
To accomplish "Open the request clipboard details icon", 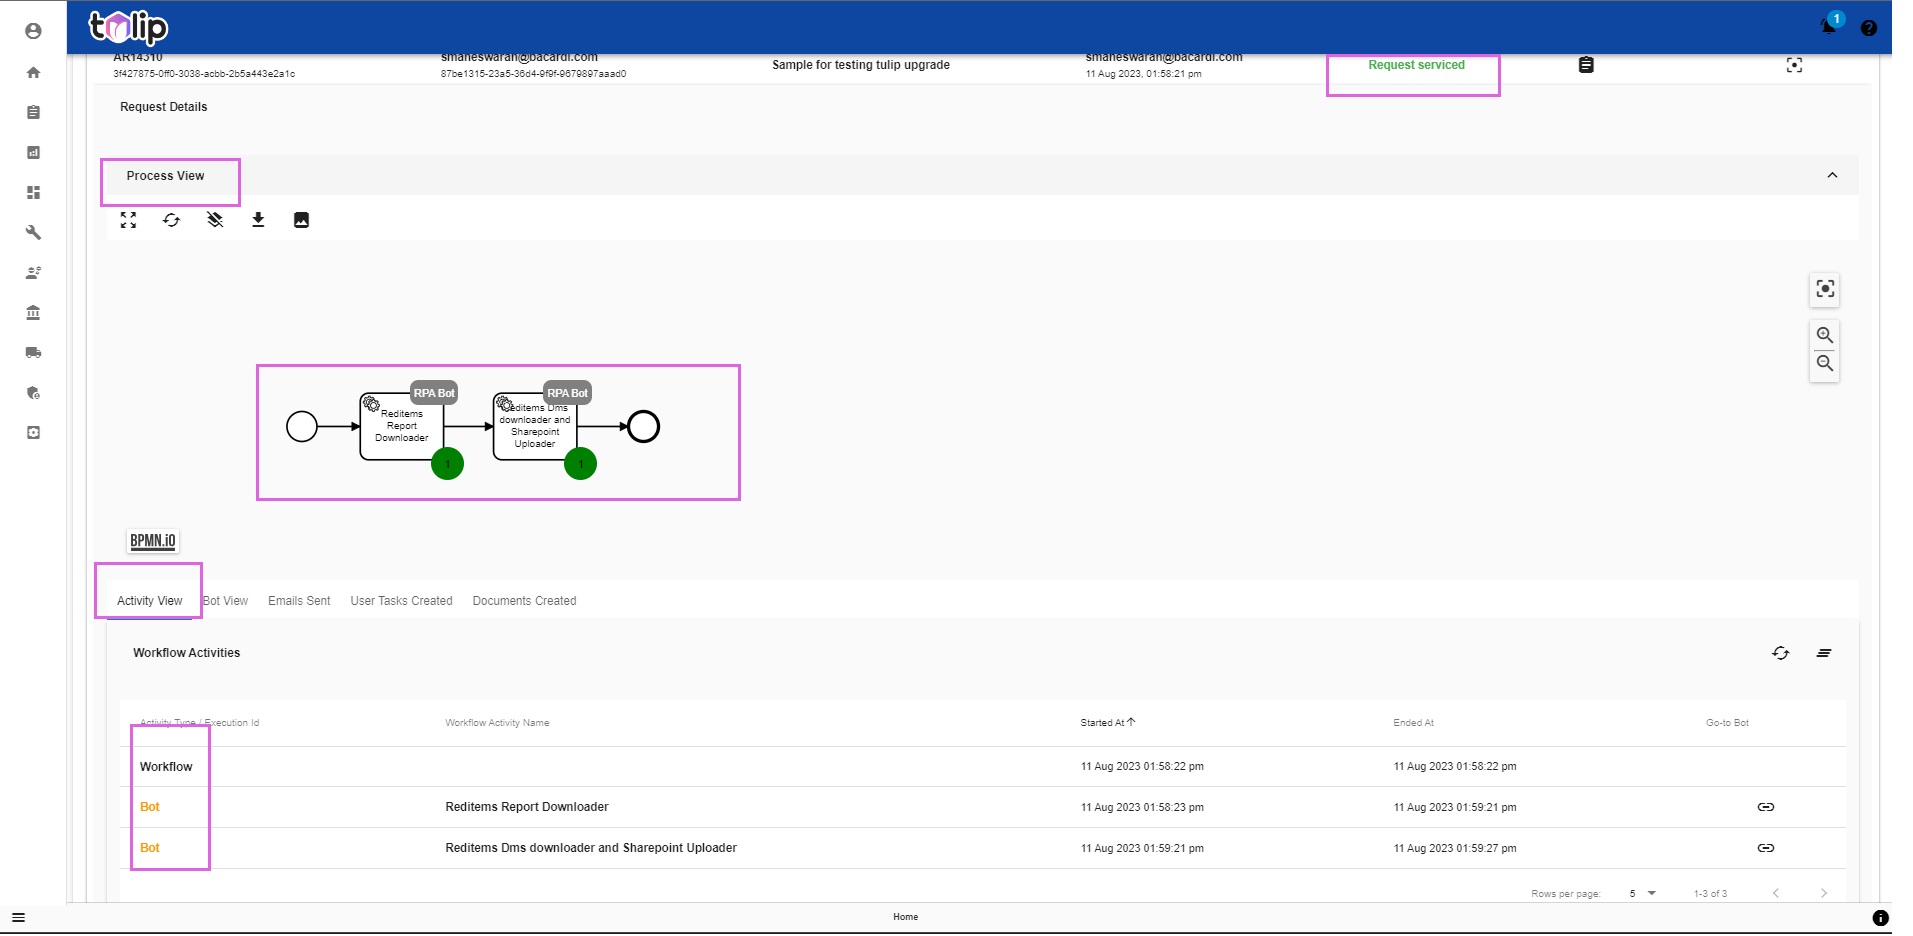I will (1586, 65).
